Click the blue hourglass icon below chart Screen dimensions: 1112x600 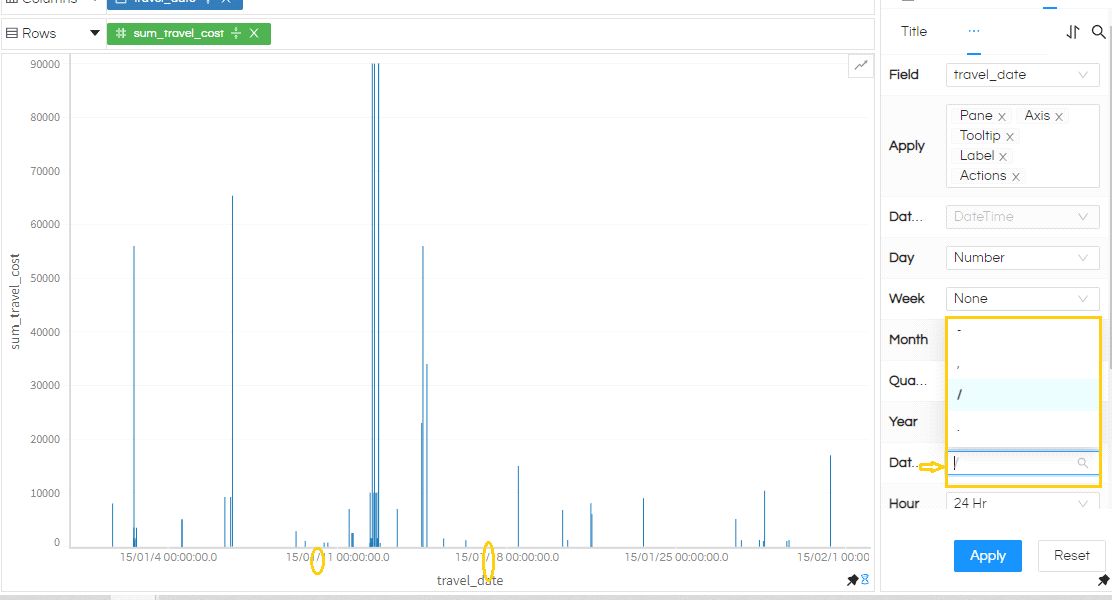tap(865, 580)
